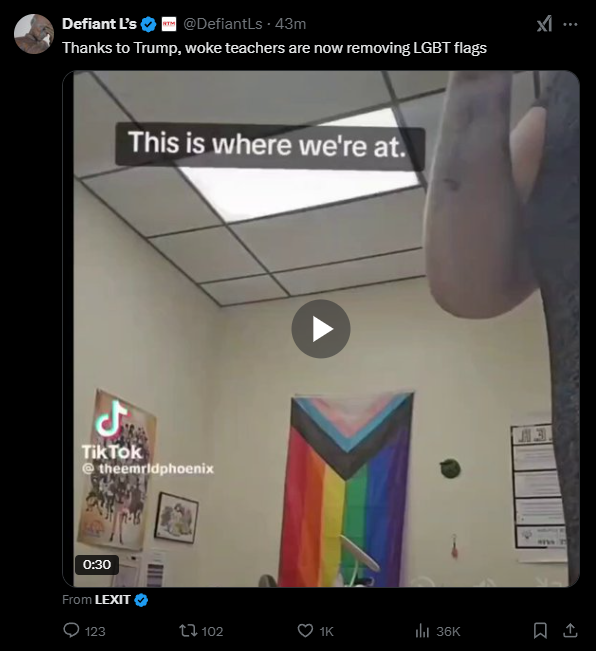Click the post text about LGBT flags
596x651 pixels.
(x=274, y=48)
